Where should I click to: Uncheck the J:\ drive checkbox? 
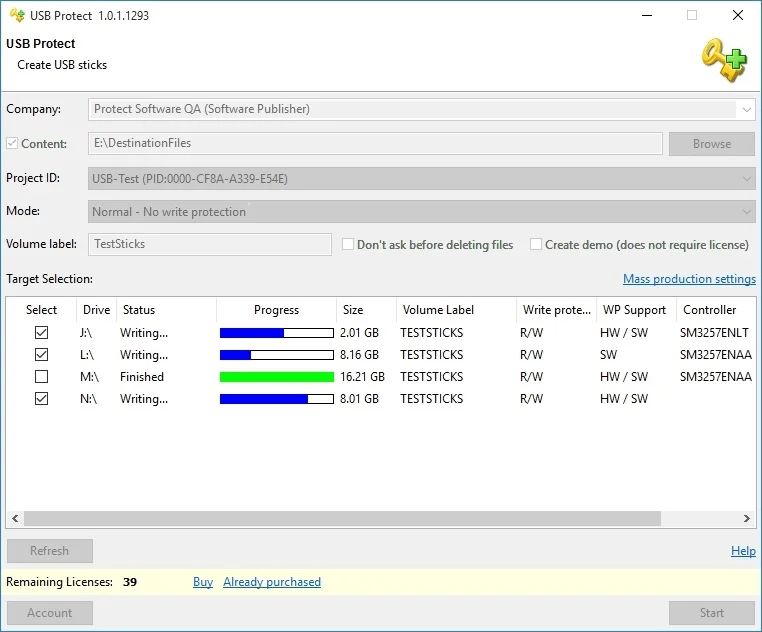click(x=41, y=333)
